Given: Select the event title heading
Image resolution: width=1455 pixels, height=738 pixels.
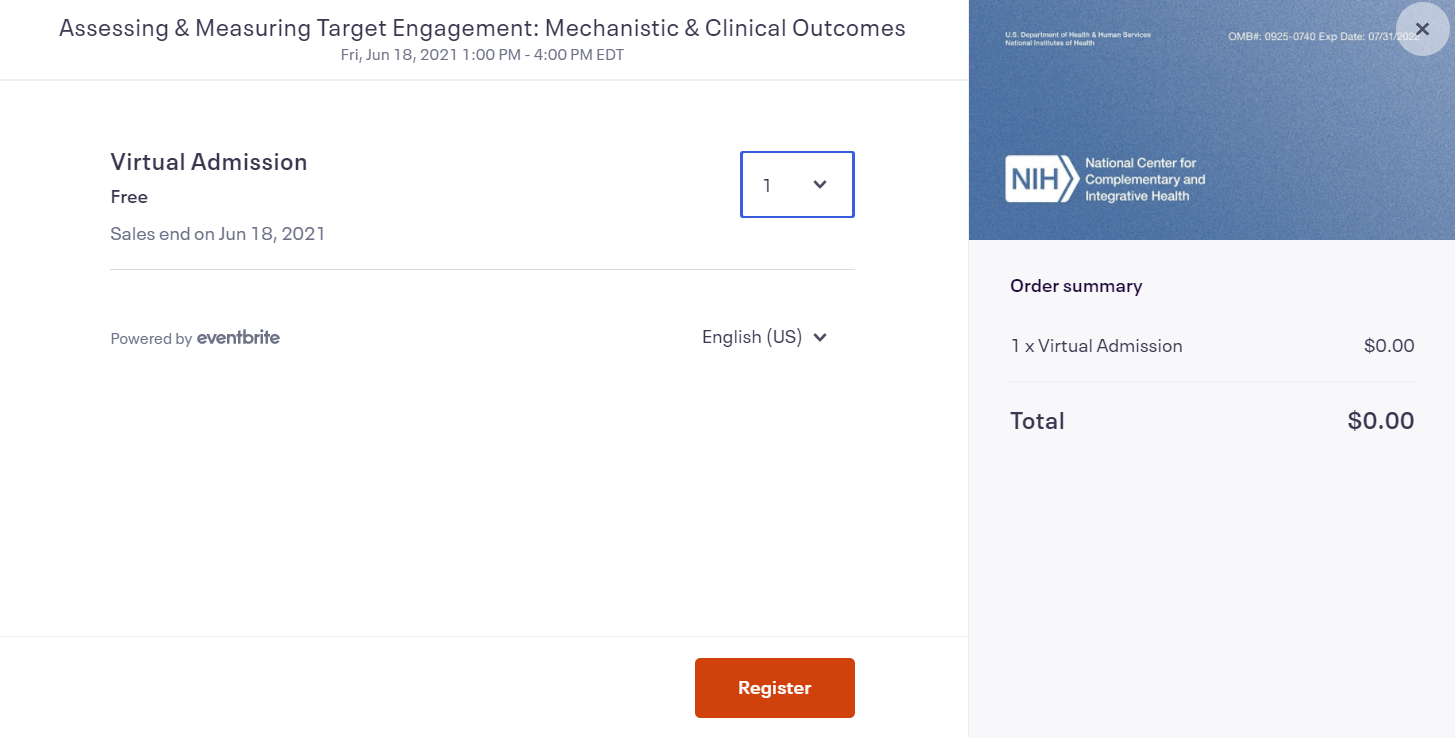Looking at the screenshot, I should 482,28.
